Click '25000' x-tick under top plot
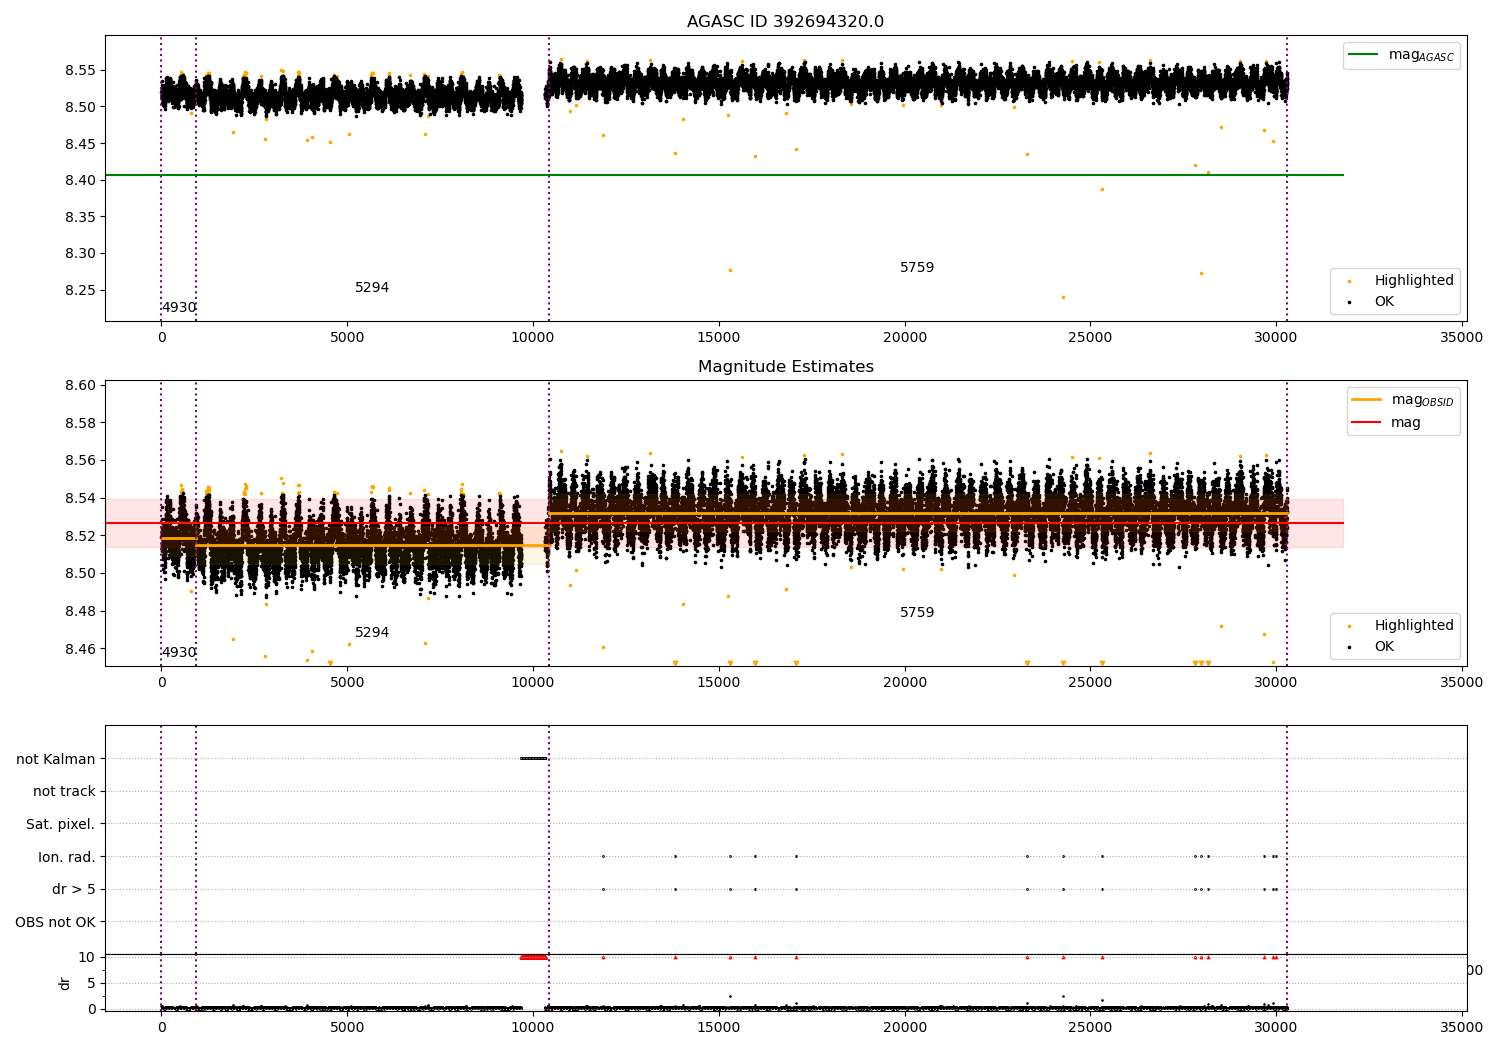This screenshot has height=1050, width=1500. coord(1090,337)
